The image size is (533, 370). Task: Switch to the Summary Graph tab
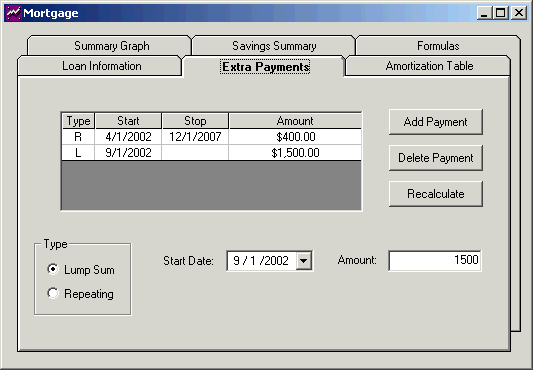click(111, 46)
